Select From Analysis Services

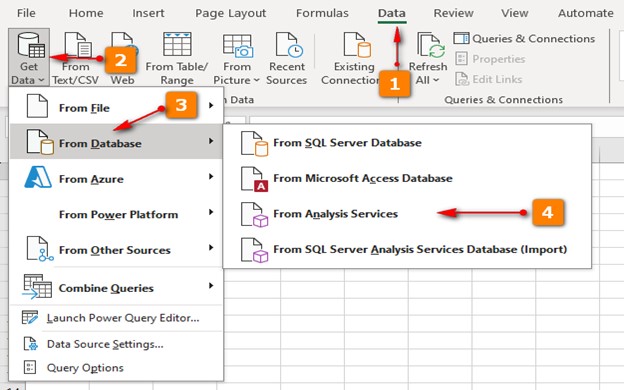(407, 214)
